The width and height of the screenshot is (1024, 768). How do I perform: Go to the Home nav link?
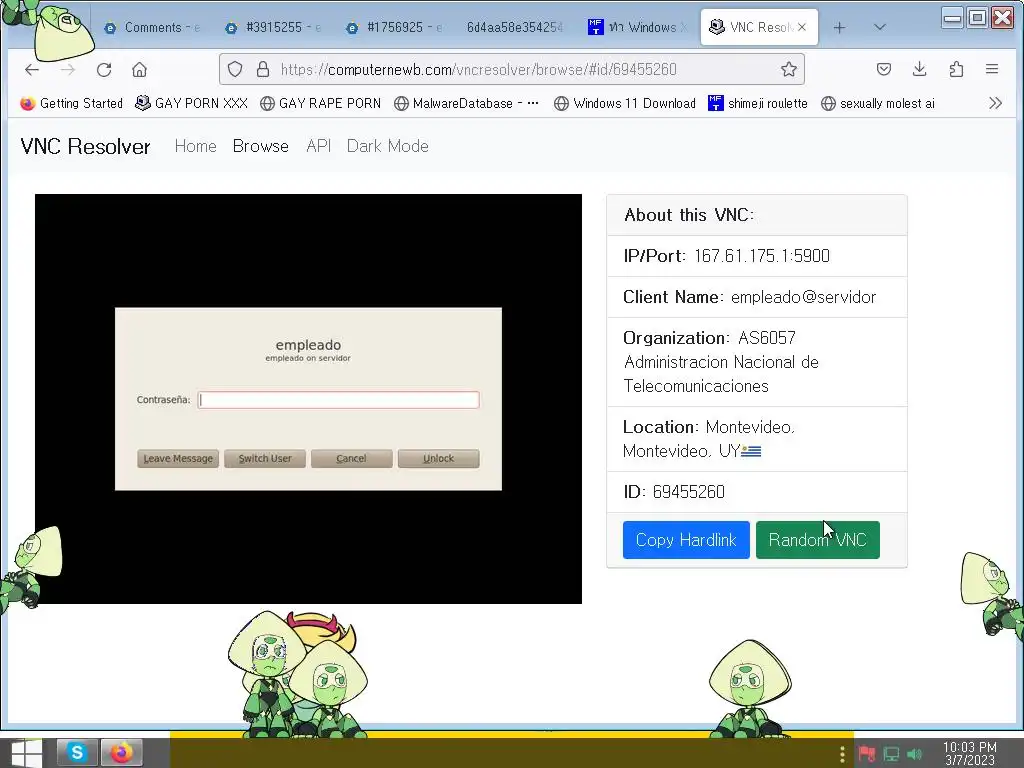click(x=195, y=146)
